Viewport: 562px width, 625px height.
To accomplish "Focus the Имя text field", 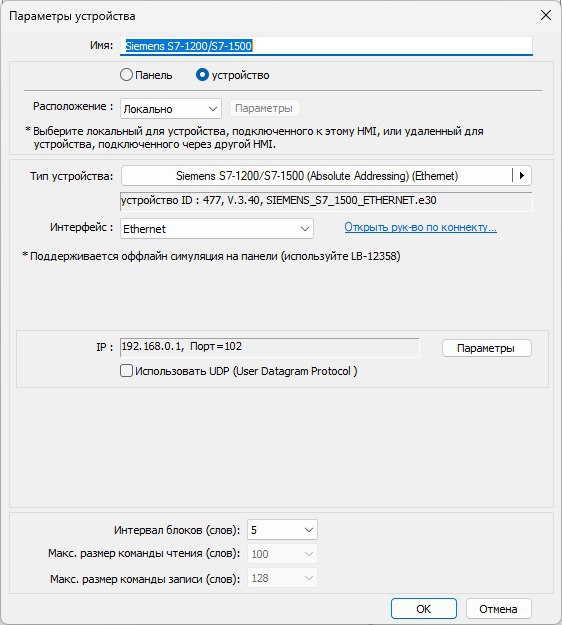I will [x=326, y=46].
